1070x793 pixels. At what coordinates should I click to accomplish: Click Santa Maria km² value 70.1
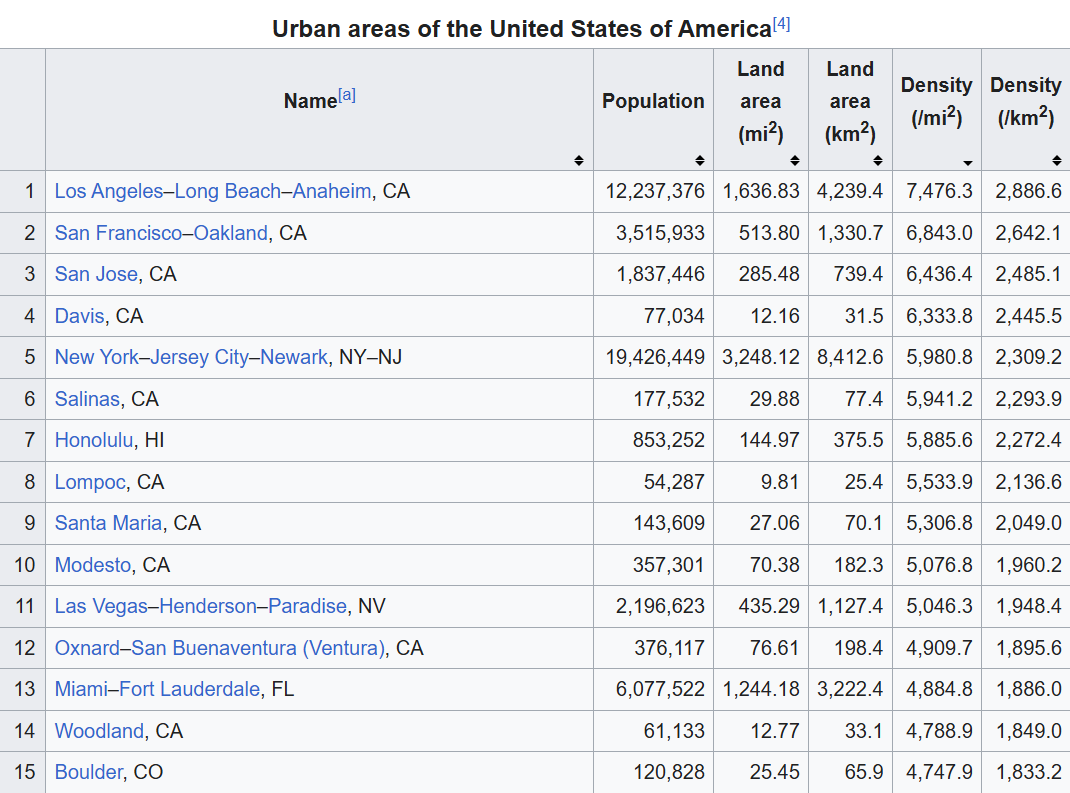[x=864, y=523]
